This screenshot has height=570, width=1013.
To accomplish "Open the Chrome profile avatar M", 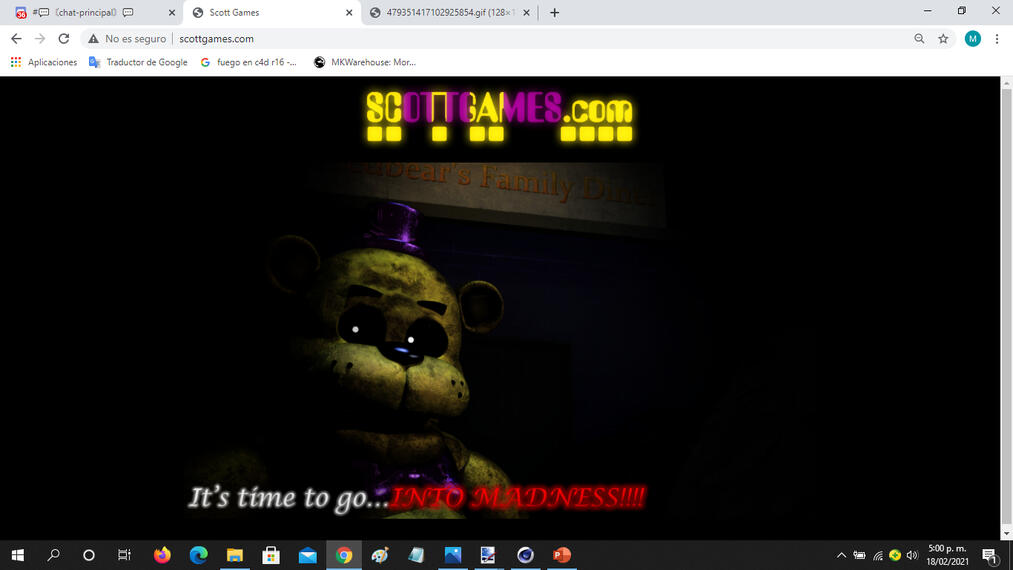I will pyautogui.click(x=972, y=39).
